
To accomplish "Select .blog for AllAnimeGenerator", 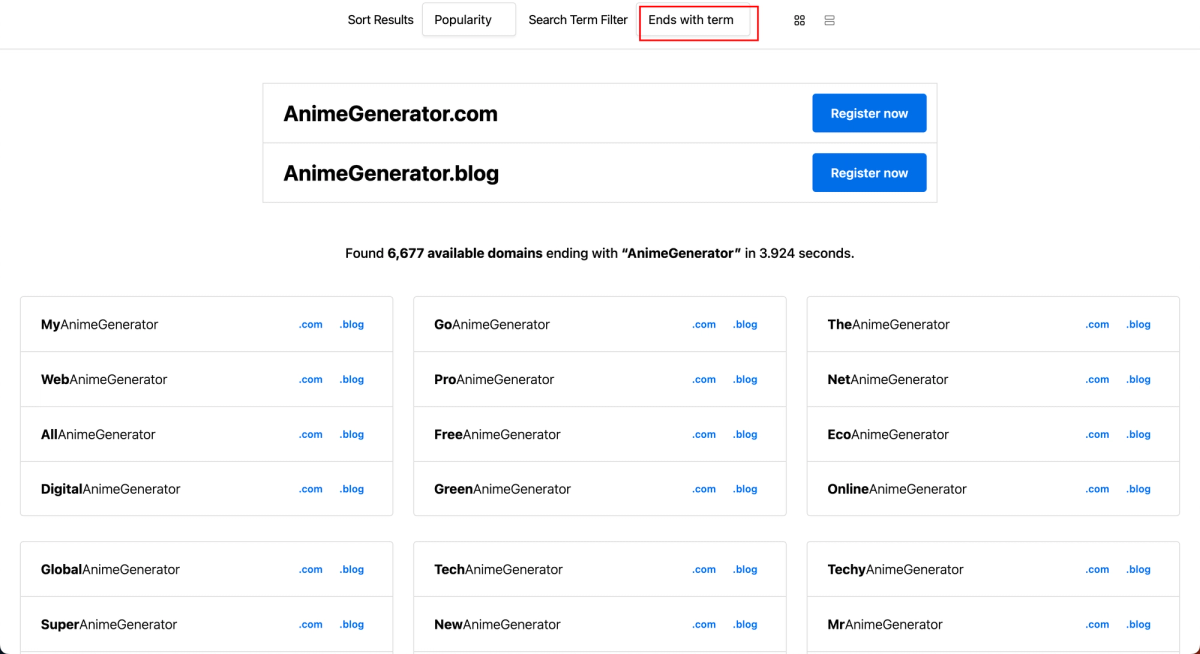I will coord(351,435).
